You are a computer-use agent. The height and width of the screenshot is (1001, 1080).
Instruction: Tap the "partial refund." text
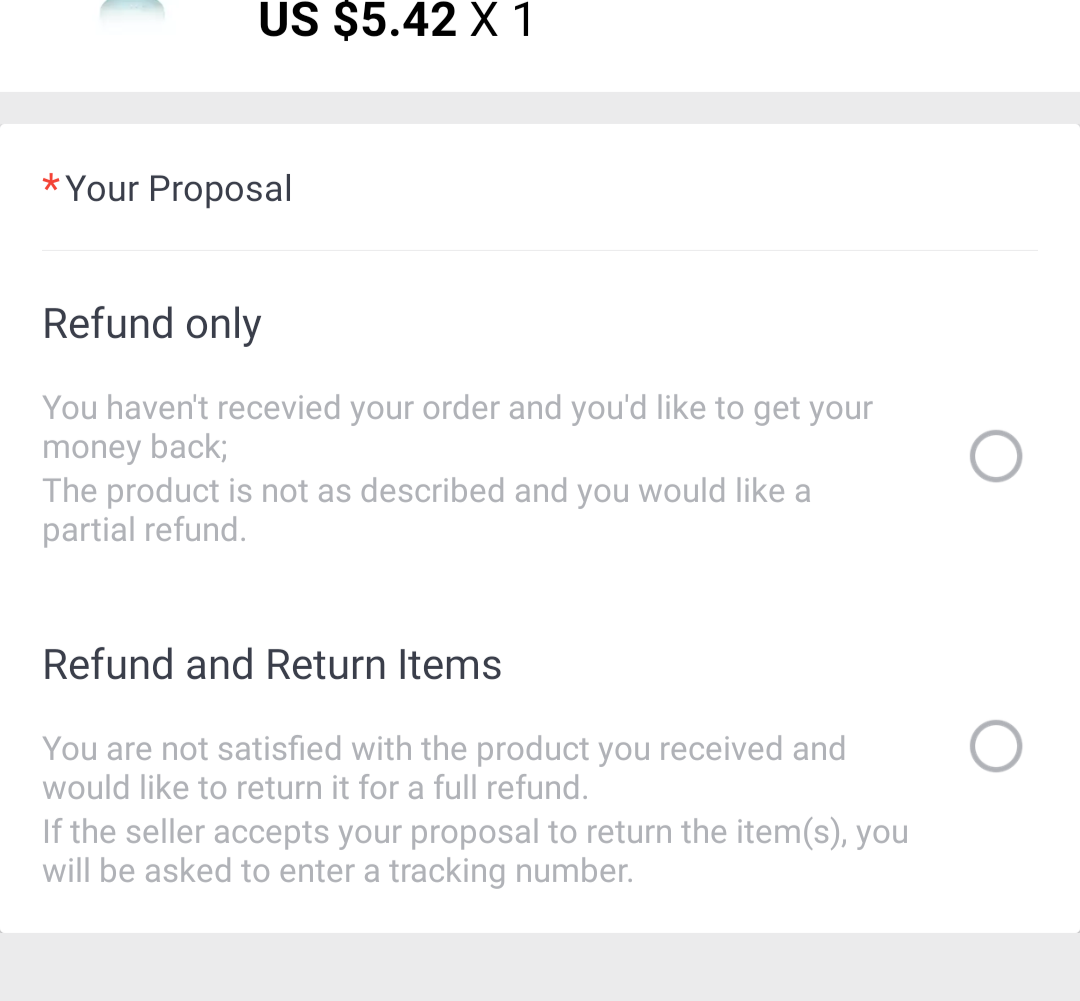[144, 530]
